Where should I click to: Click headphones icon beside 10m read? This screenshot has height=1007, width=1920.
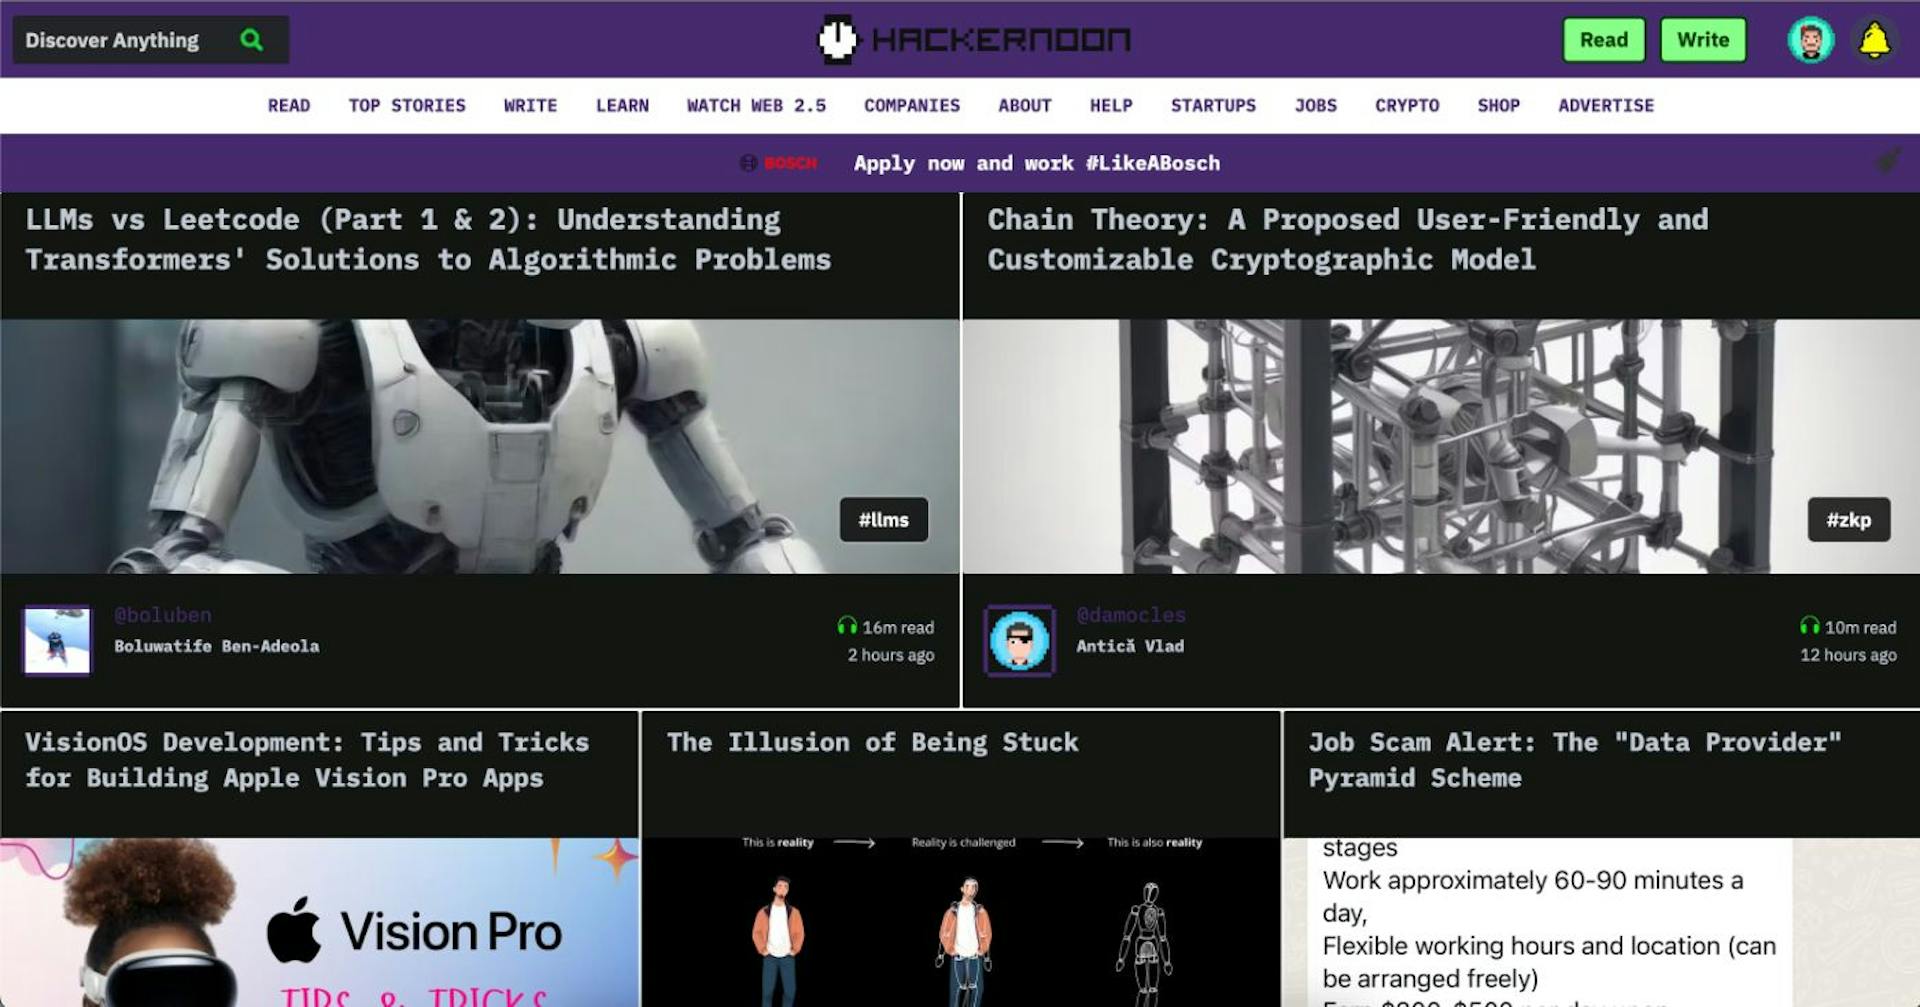click(1809, 626)
